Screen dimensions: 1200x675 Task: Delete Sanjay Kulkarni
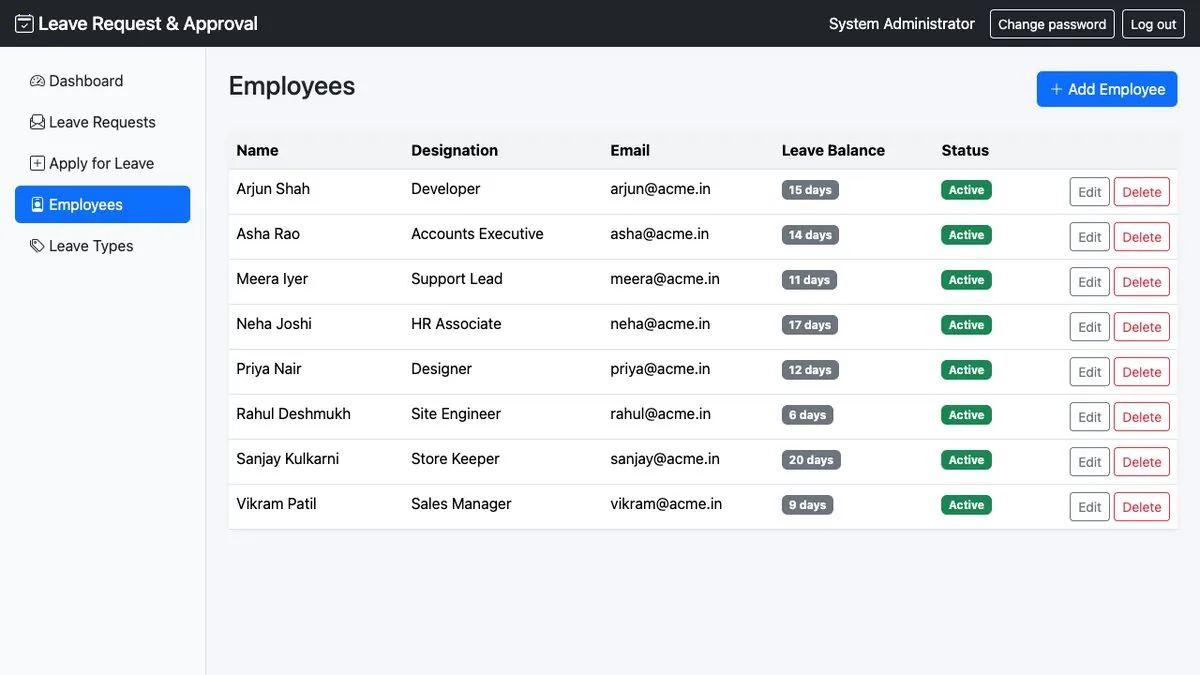click(x=1142, y=462)
